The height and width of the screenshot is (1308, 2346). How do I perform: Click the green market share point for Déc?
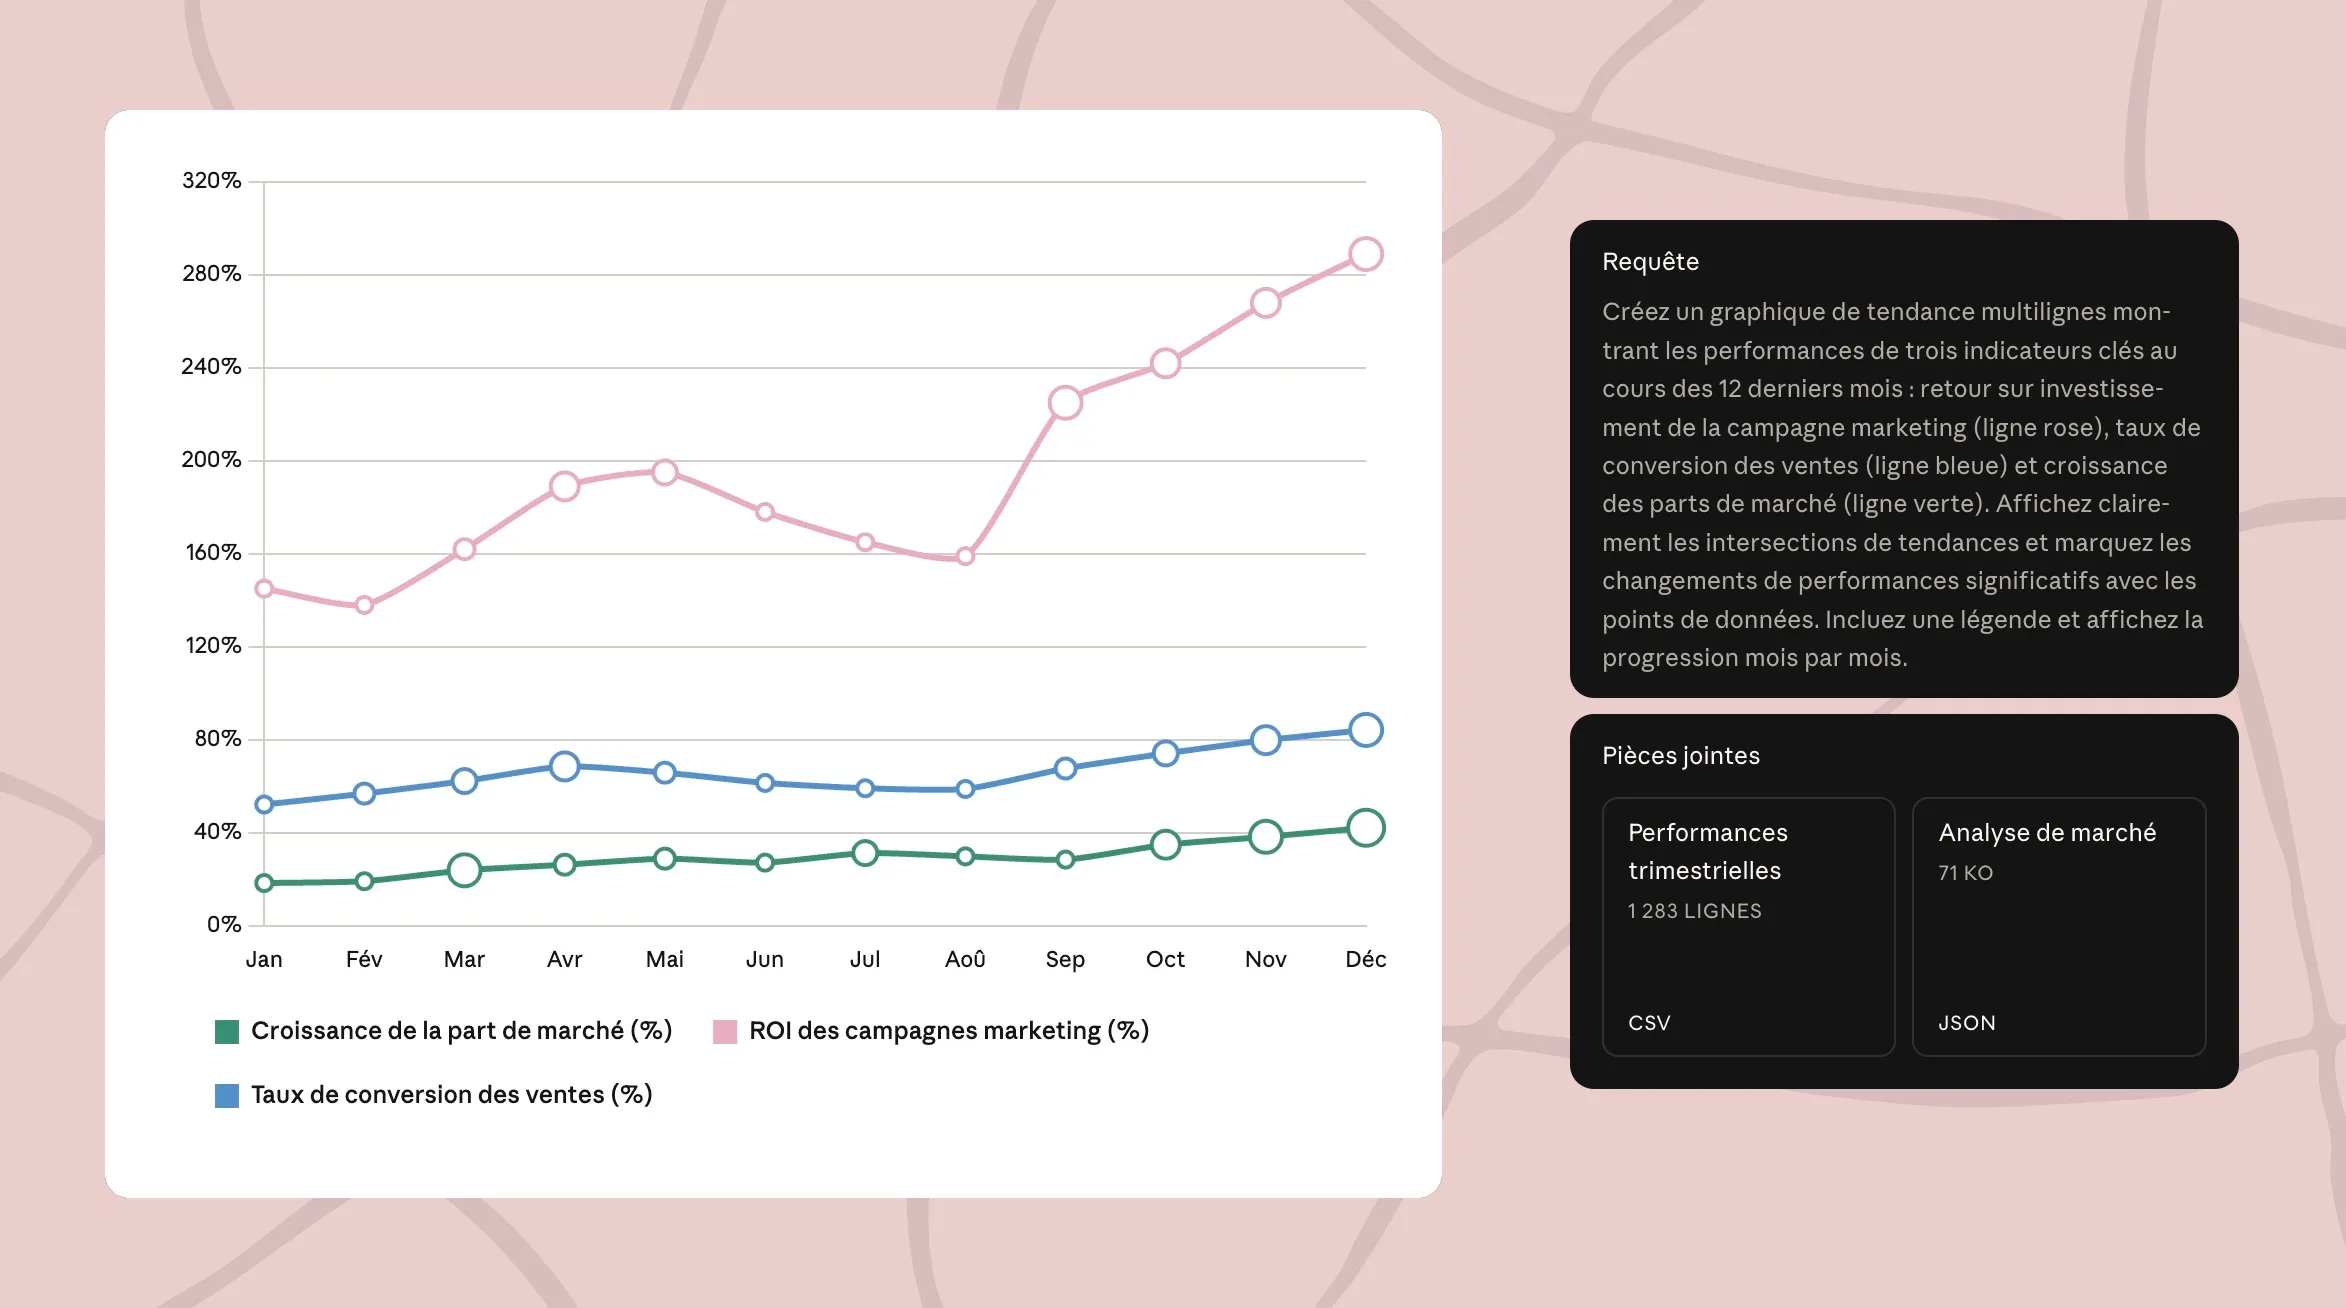pyautogui.click(x=1365, y=828)
